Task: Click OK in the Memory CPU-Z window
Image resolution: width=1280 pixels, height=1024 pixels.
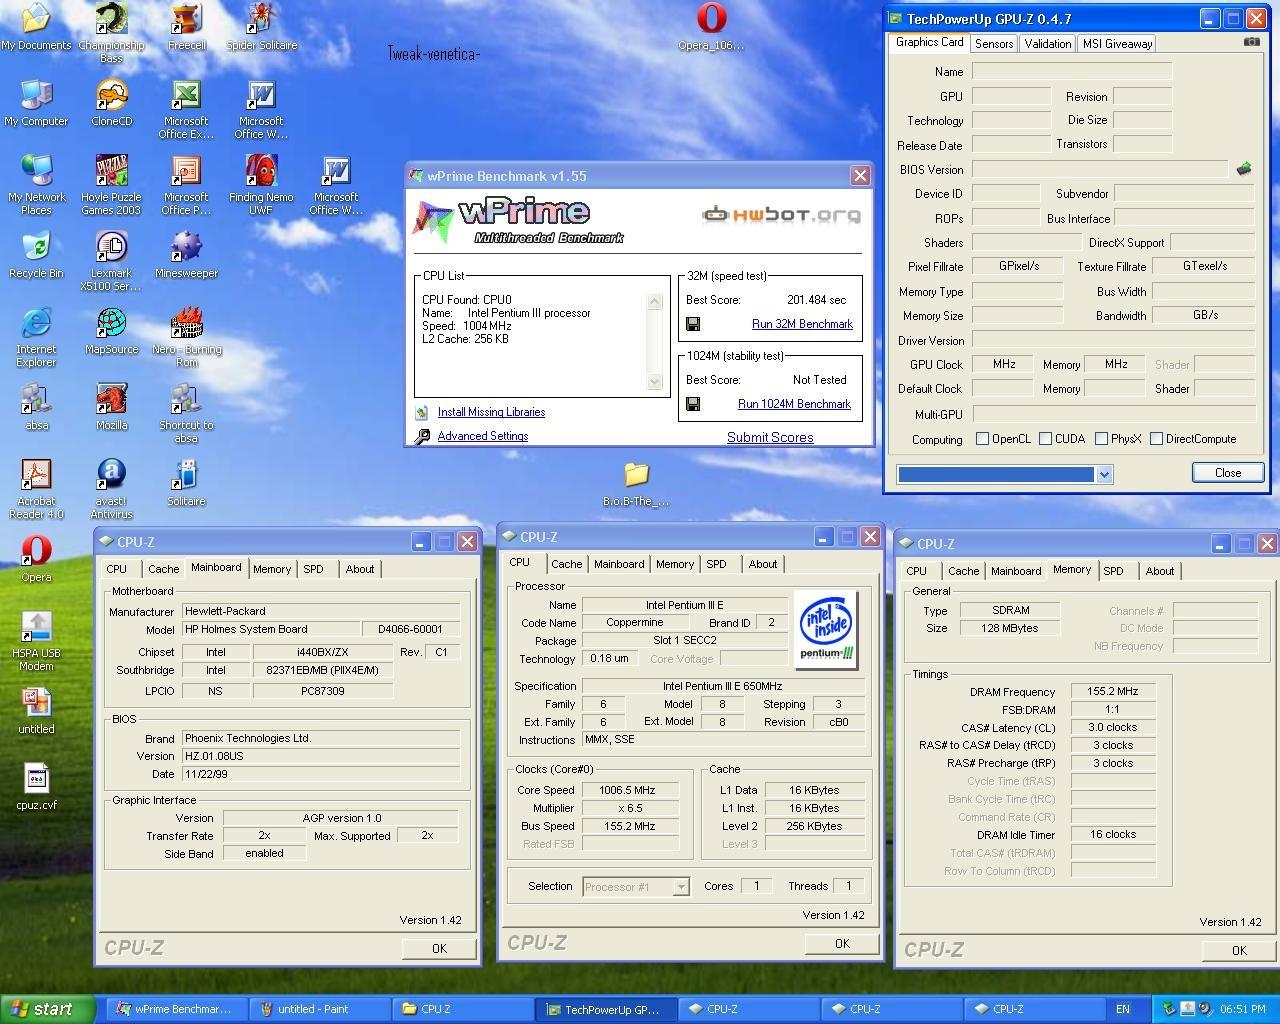Action: (1239, 950)
